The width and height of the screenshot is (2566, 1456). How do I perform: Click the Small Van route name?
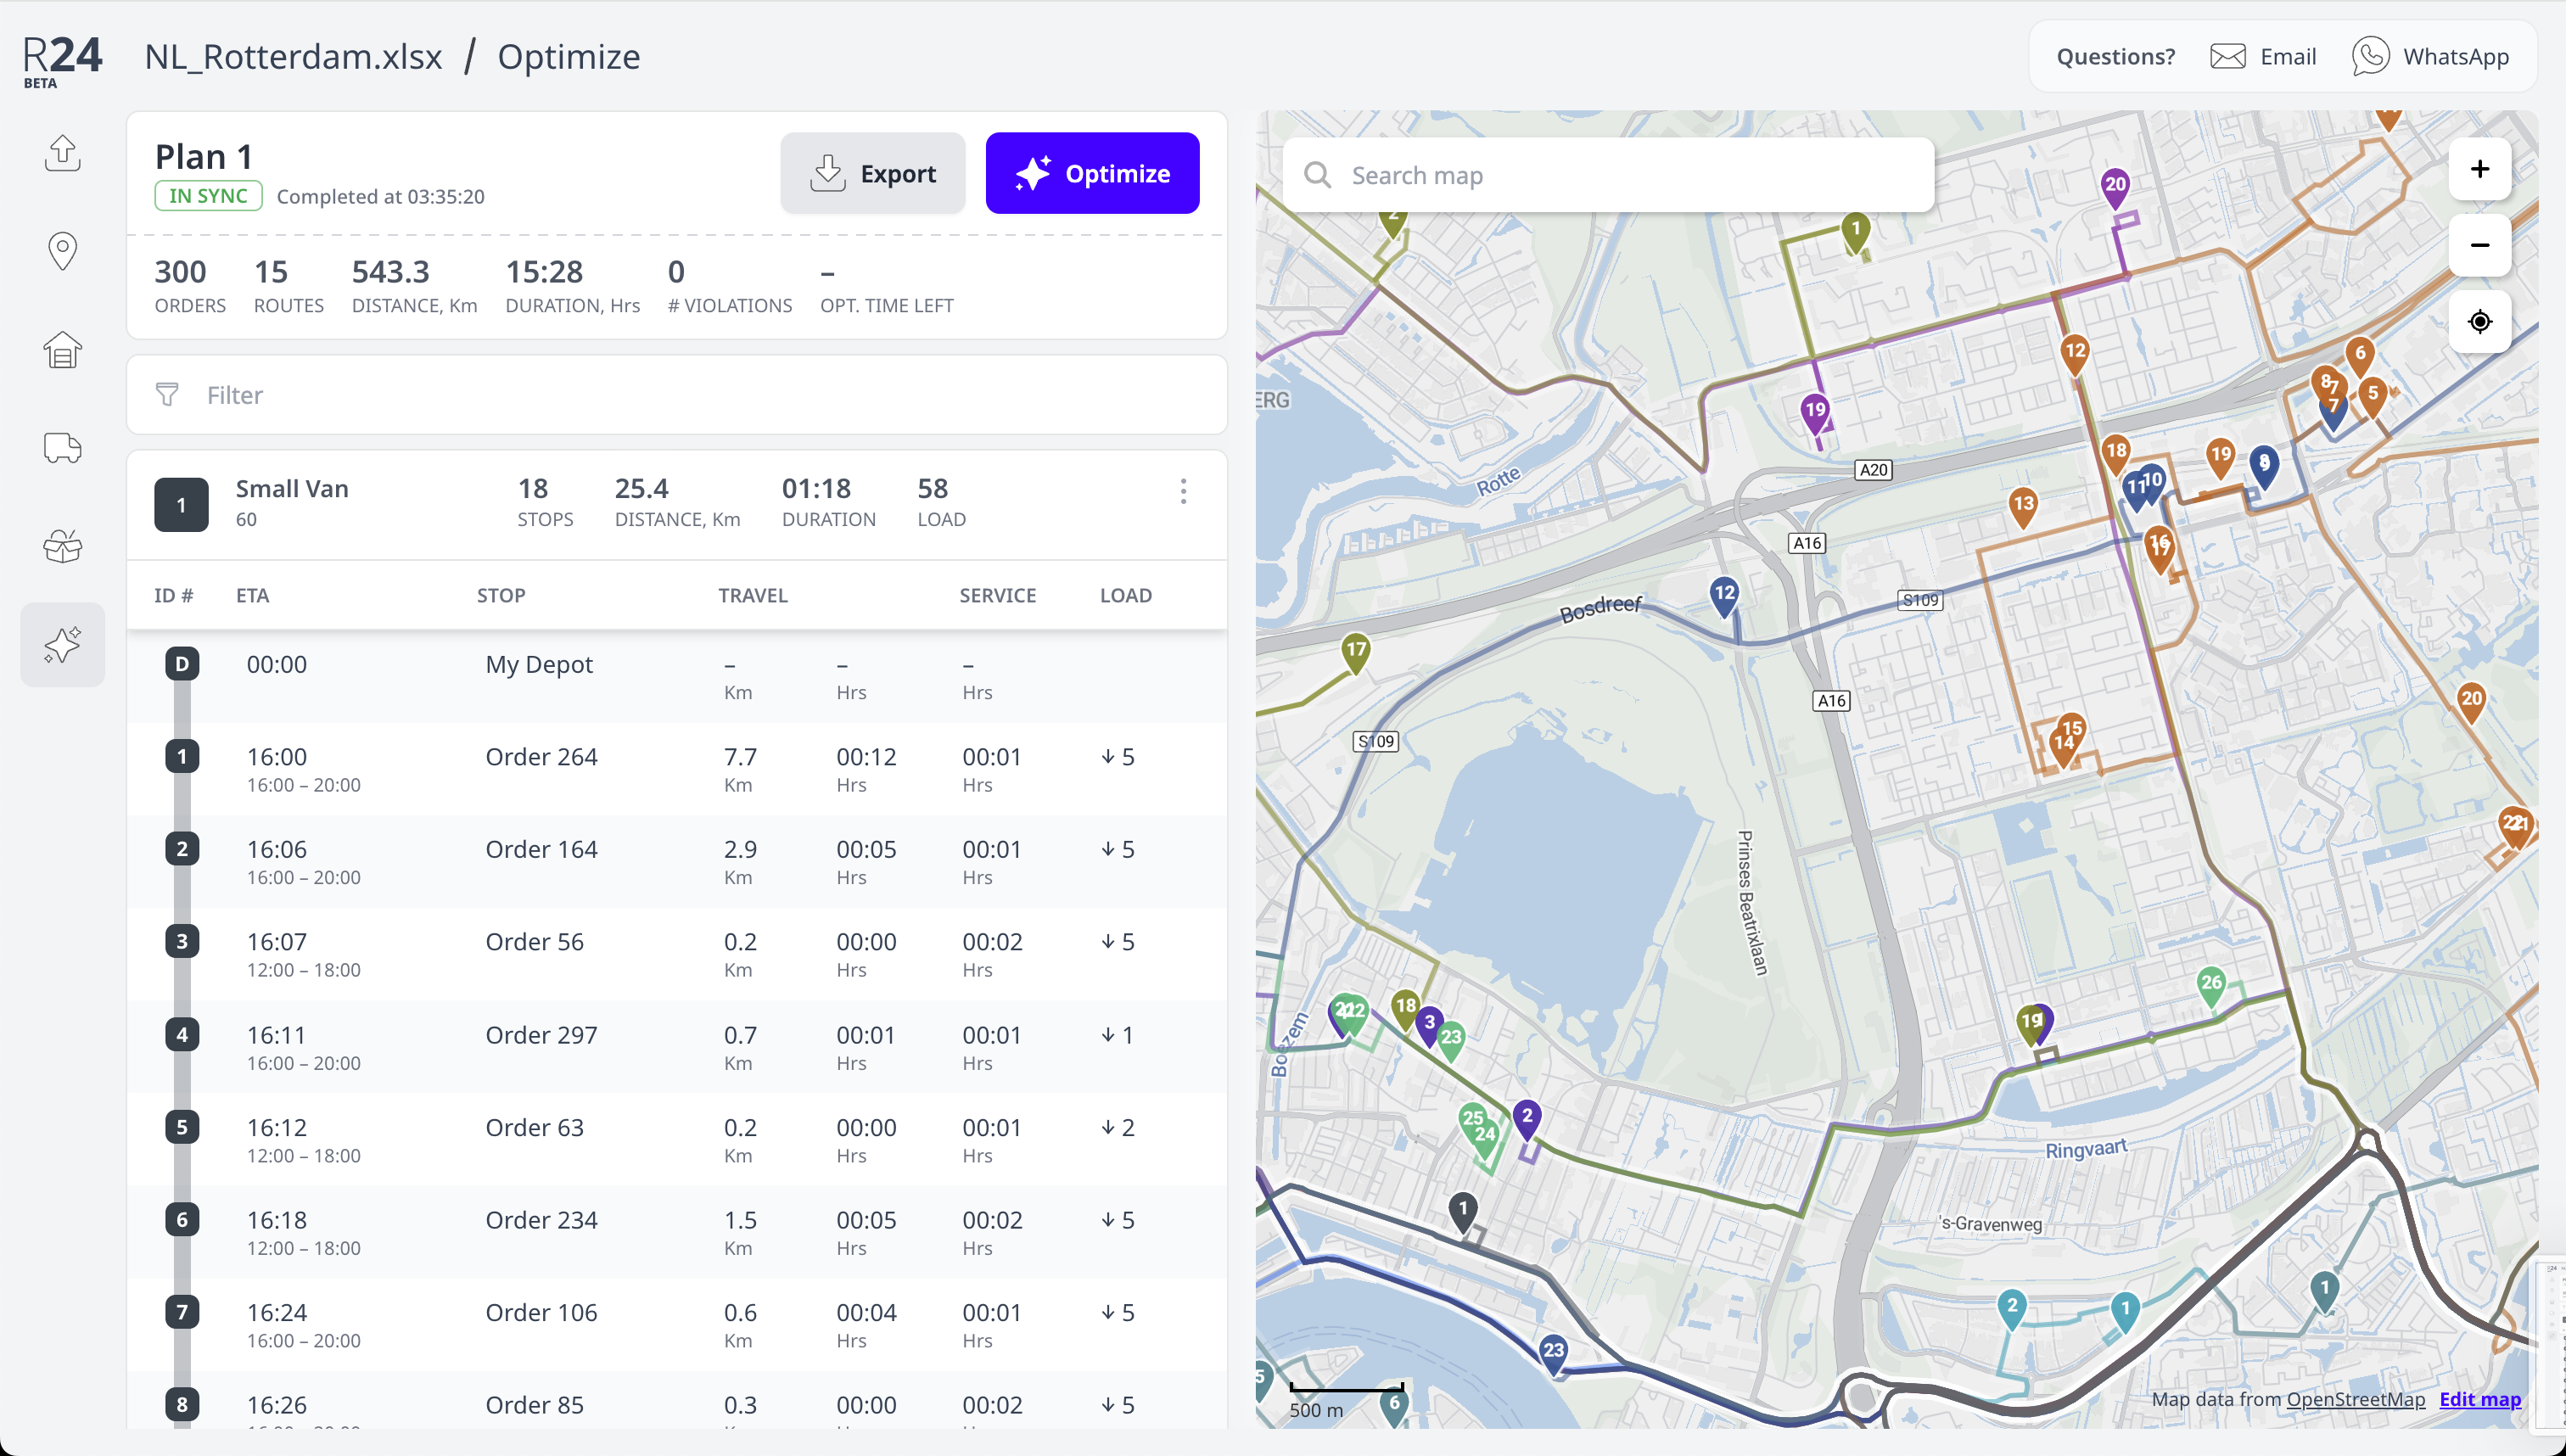292,489
